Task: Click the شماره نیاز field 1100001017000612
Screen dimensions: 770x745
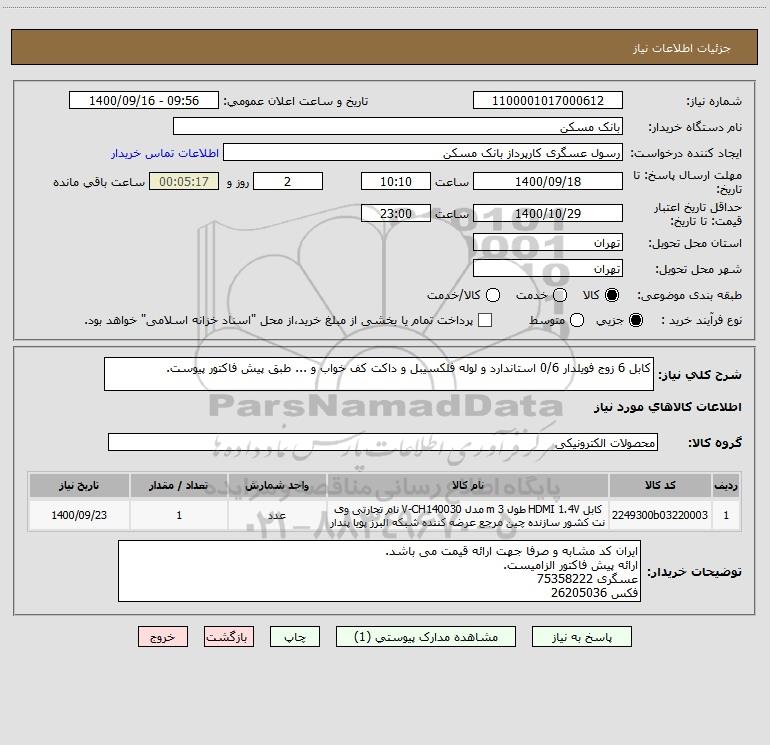Action: 548,101
